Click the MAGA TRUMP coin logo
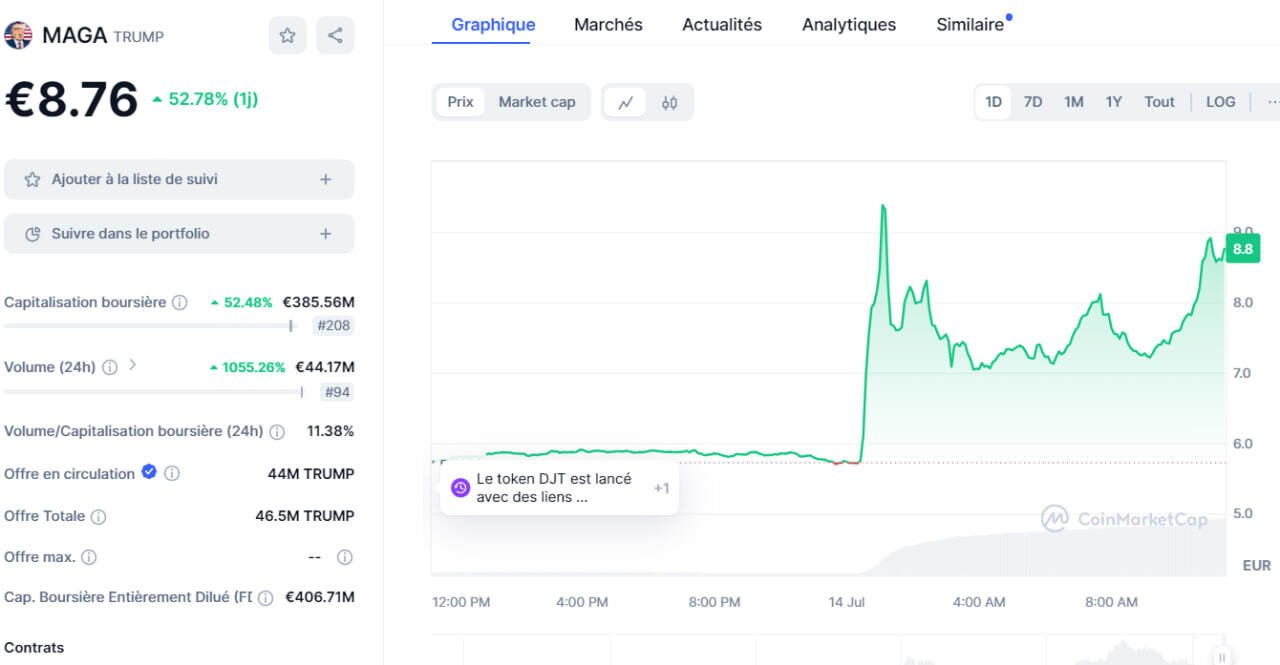The height and width of the screenshot is (665, 1280). [18, 36]
